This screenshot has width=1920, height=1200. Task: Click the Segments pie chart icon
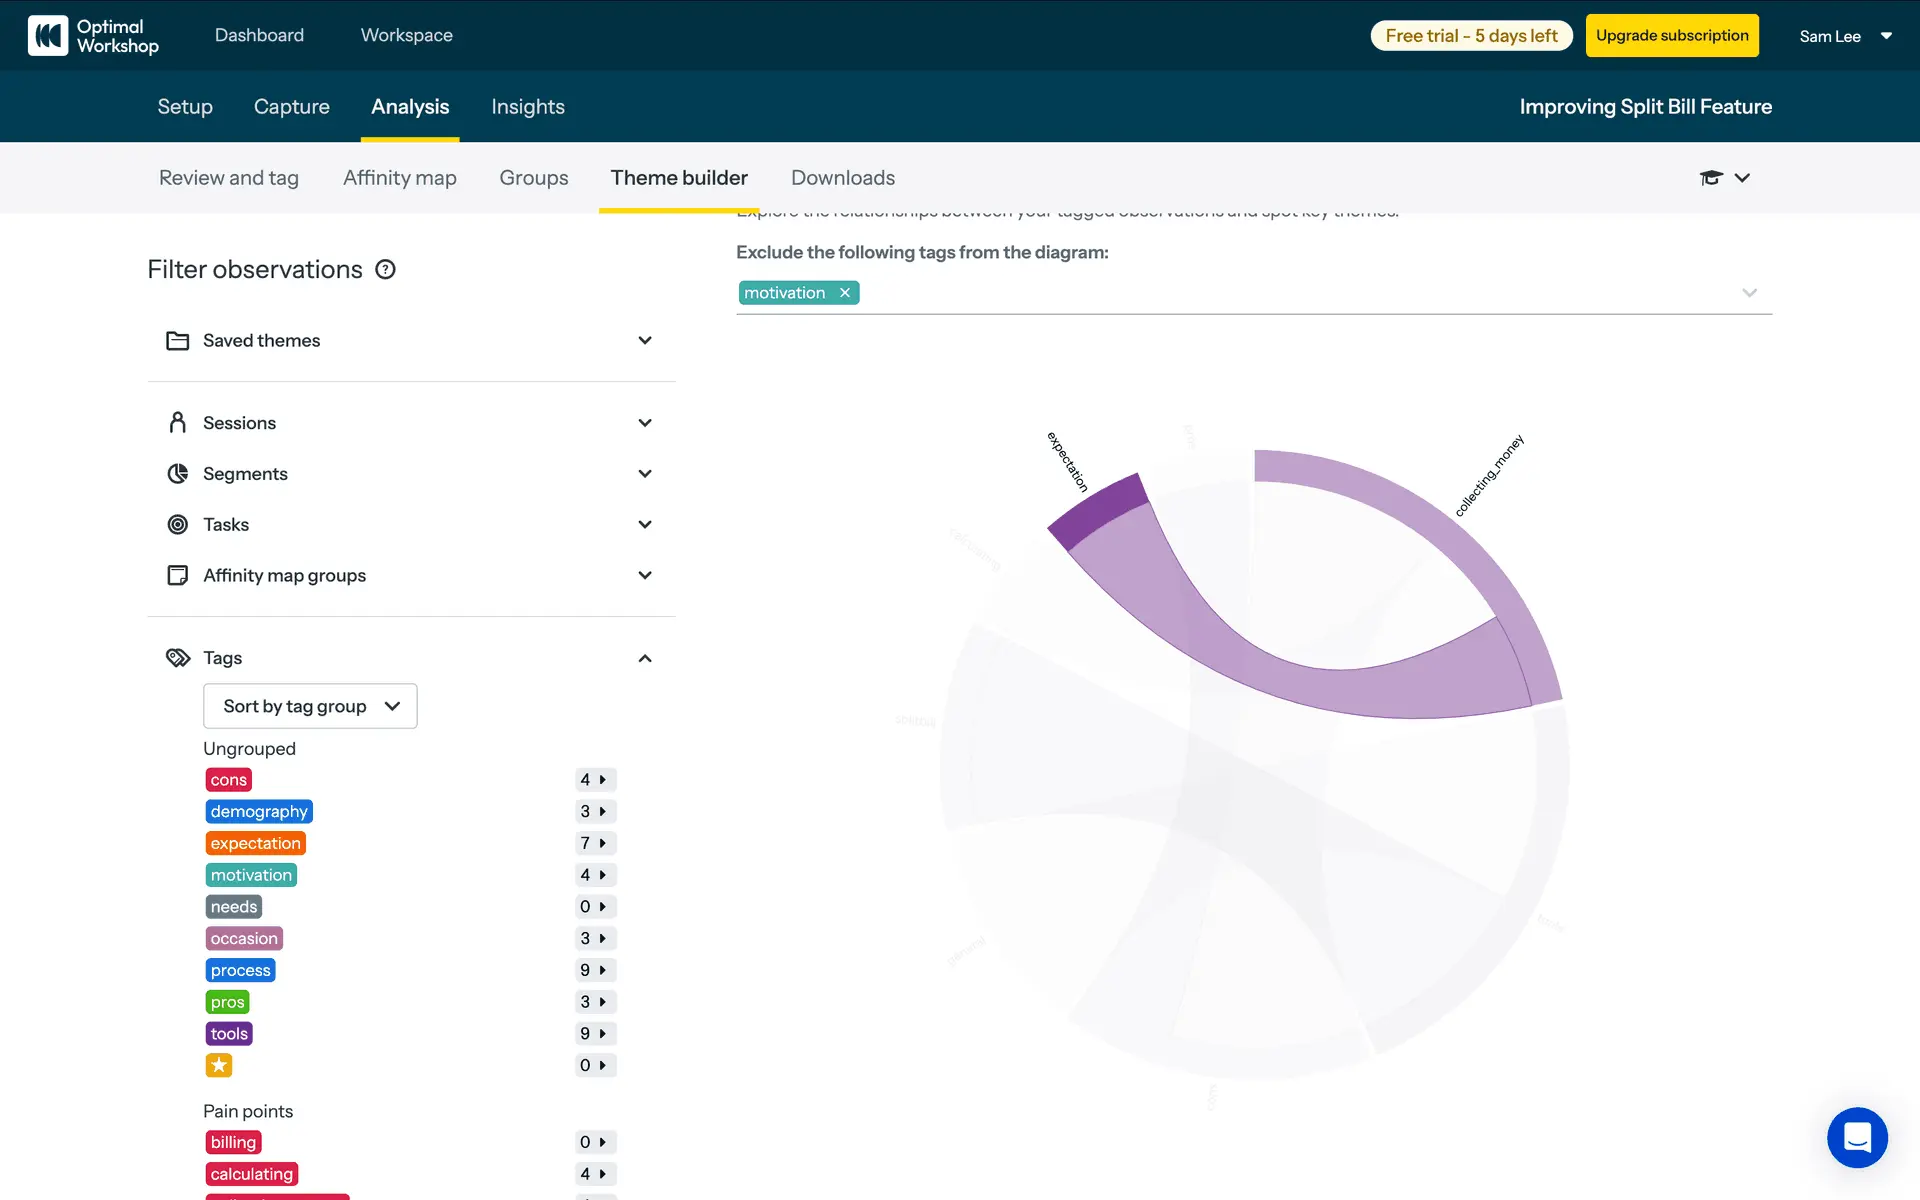click(x=178, y=474)
